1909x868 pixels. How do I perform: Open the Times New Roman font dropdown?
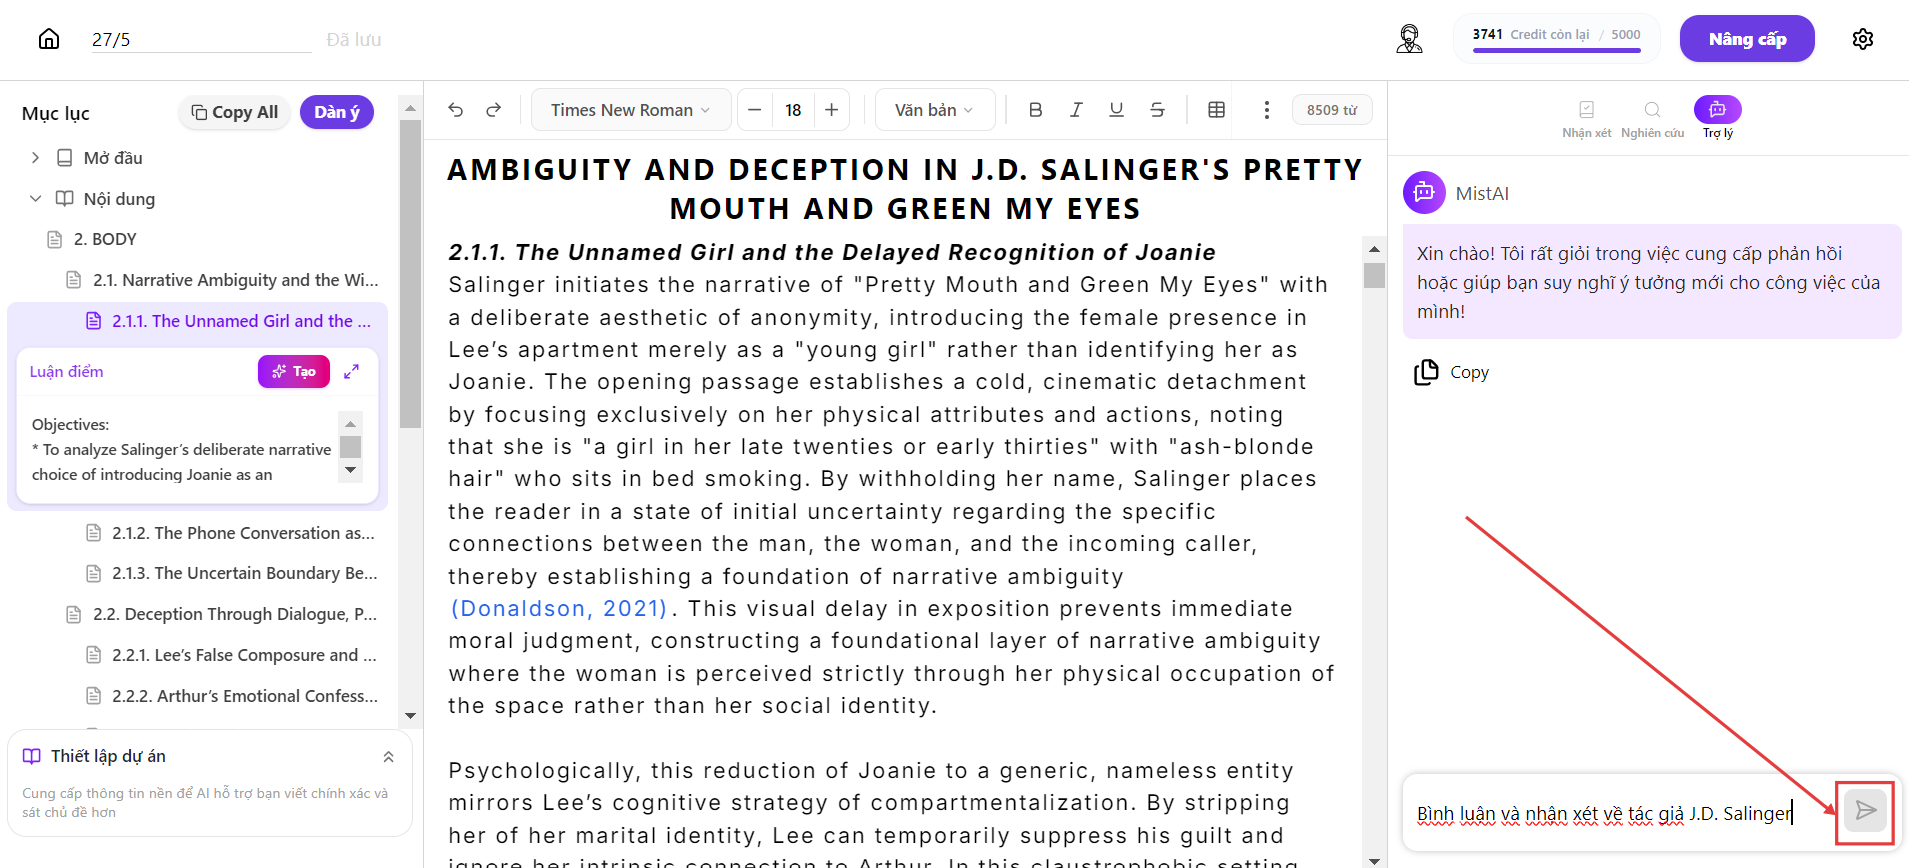pos(631,110)
